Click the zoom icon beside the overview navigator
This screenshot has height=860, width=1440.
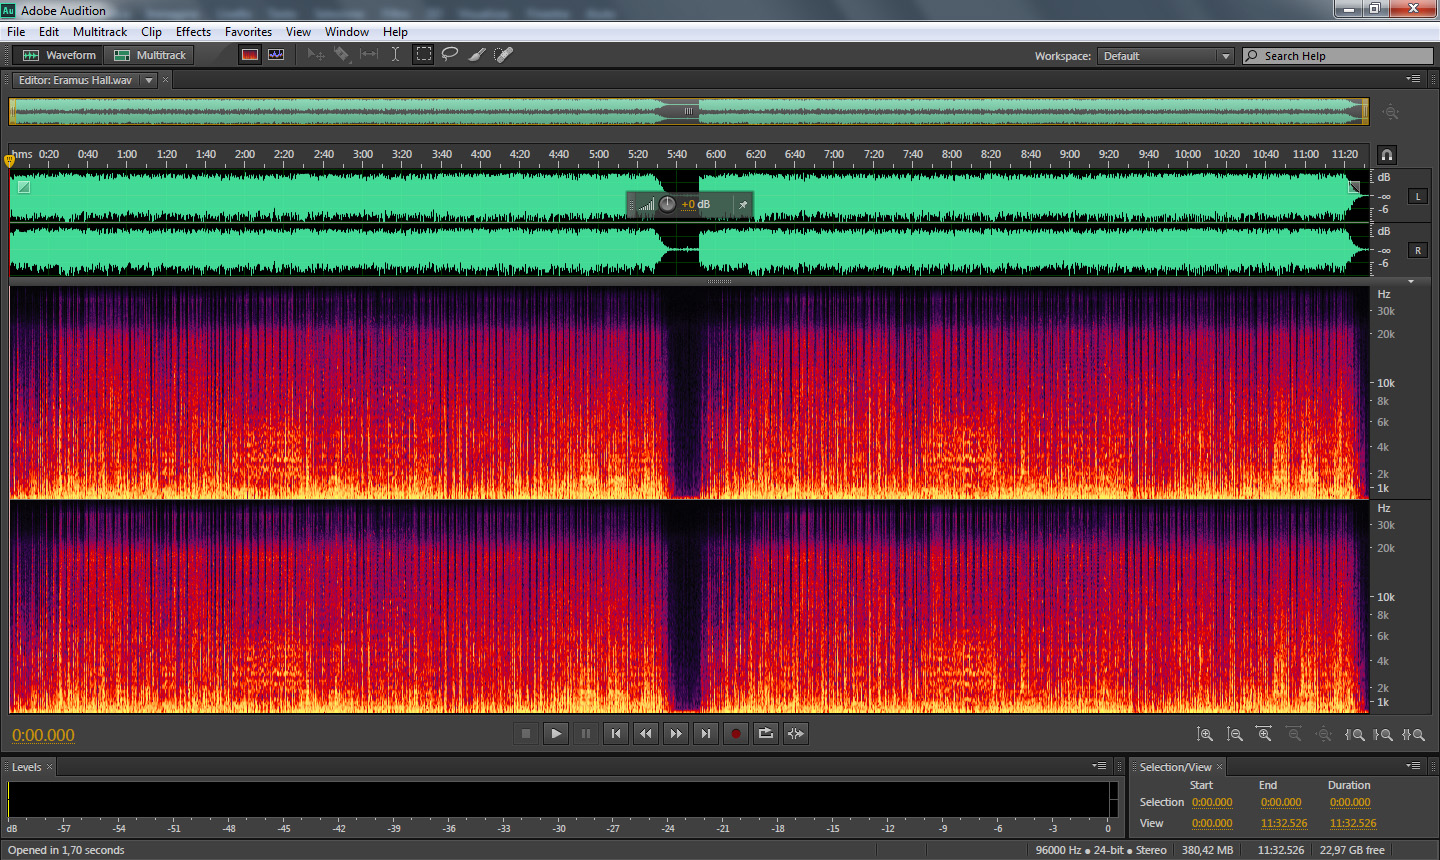tap(1391, 113)
